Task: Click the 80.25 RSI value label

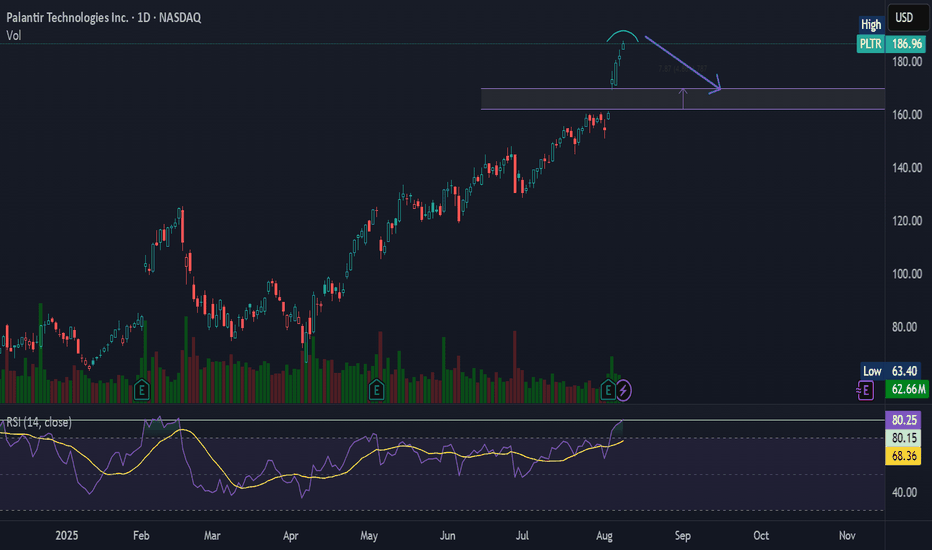Action: point(903,420)
